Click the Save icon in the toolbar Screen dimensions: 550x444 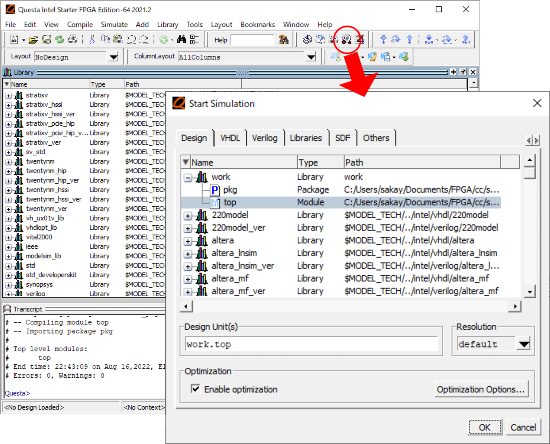point(47,40)
